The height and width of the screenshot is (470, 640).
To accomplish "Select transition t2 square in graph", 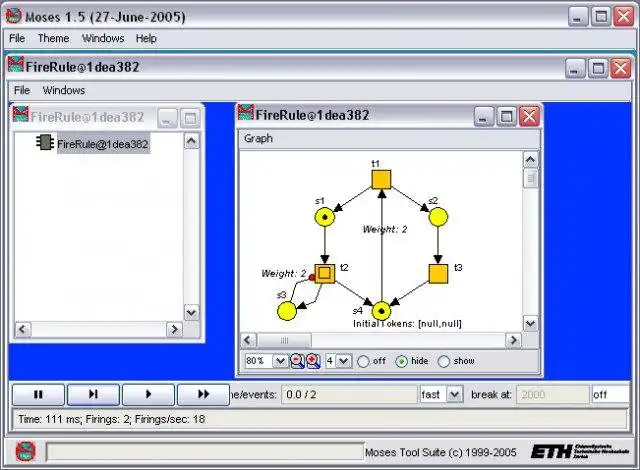I will [324, 273].
